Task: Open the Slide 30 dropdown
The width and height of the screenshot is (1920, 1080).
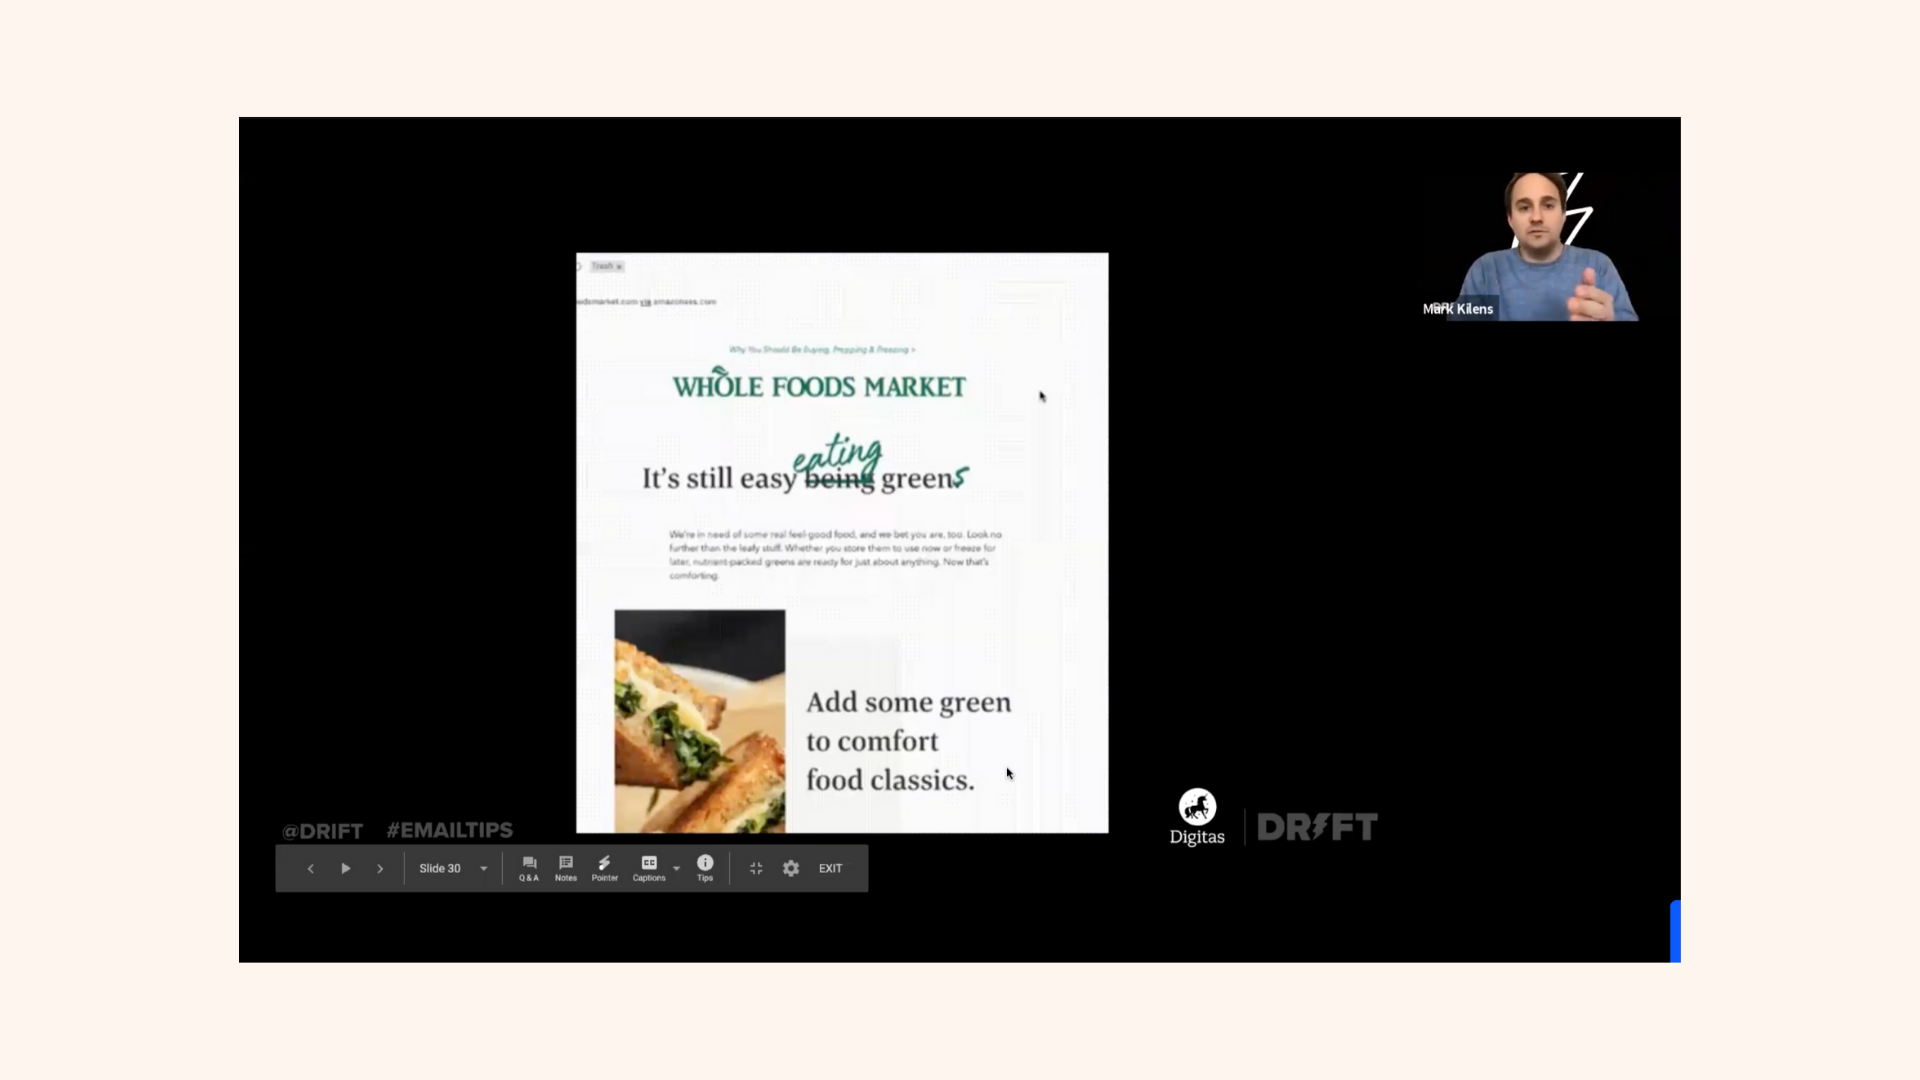Action: [453, 869]
